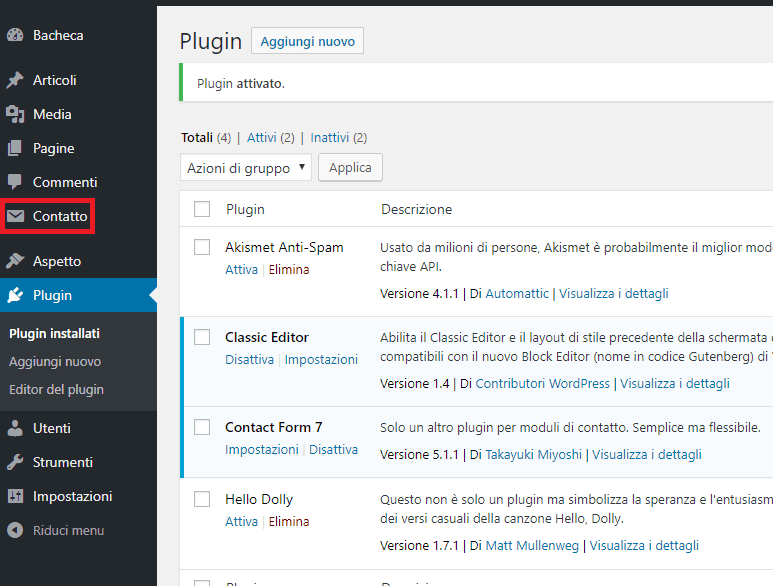Open the Utenti menu label

click(x=52, y=428)
